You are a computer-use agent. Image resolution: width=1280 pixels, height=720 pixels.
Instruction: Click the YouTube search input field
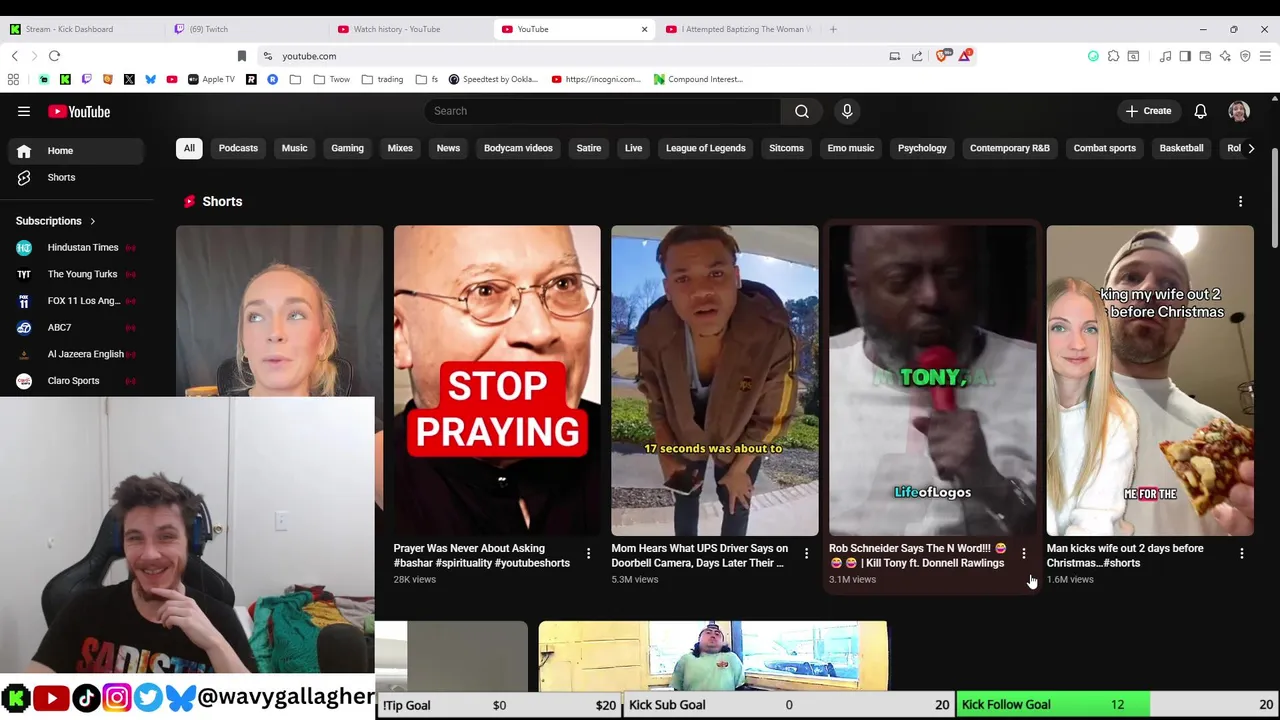602,111
